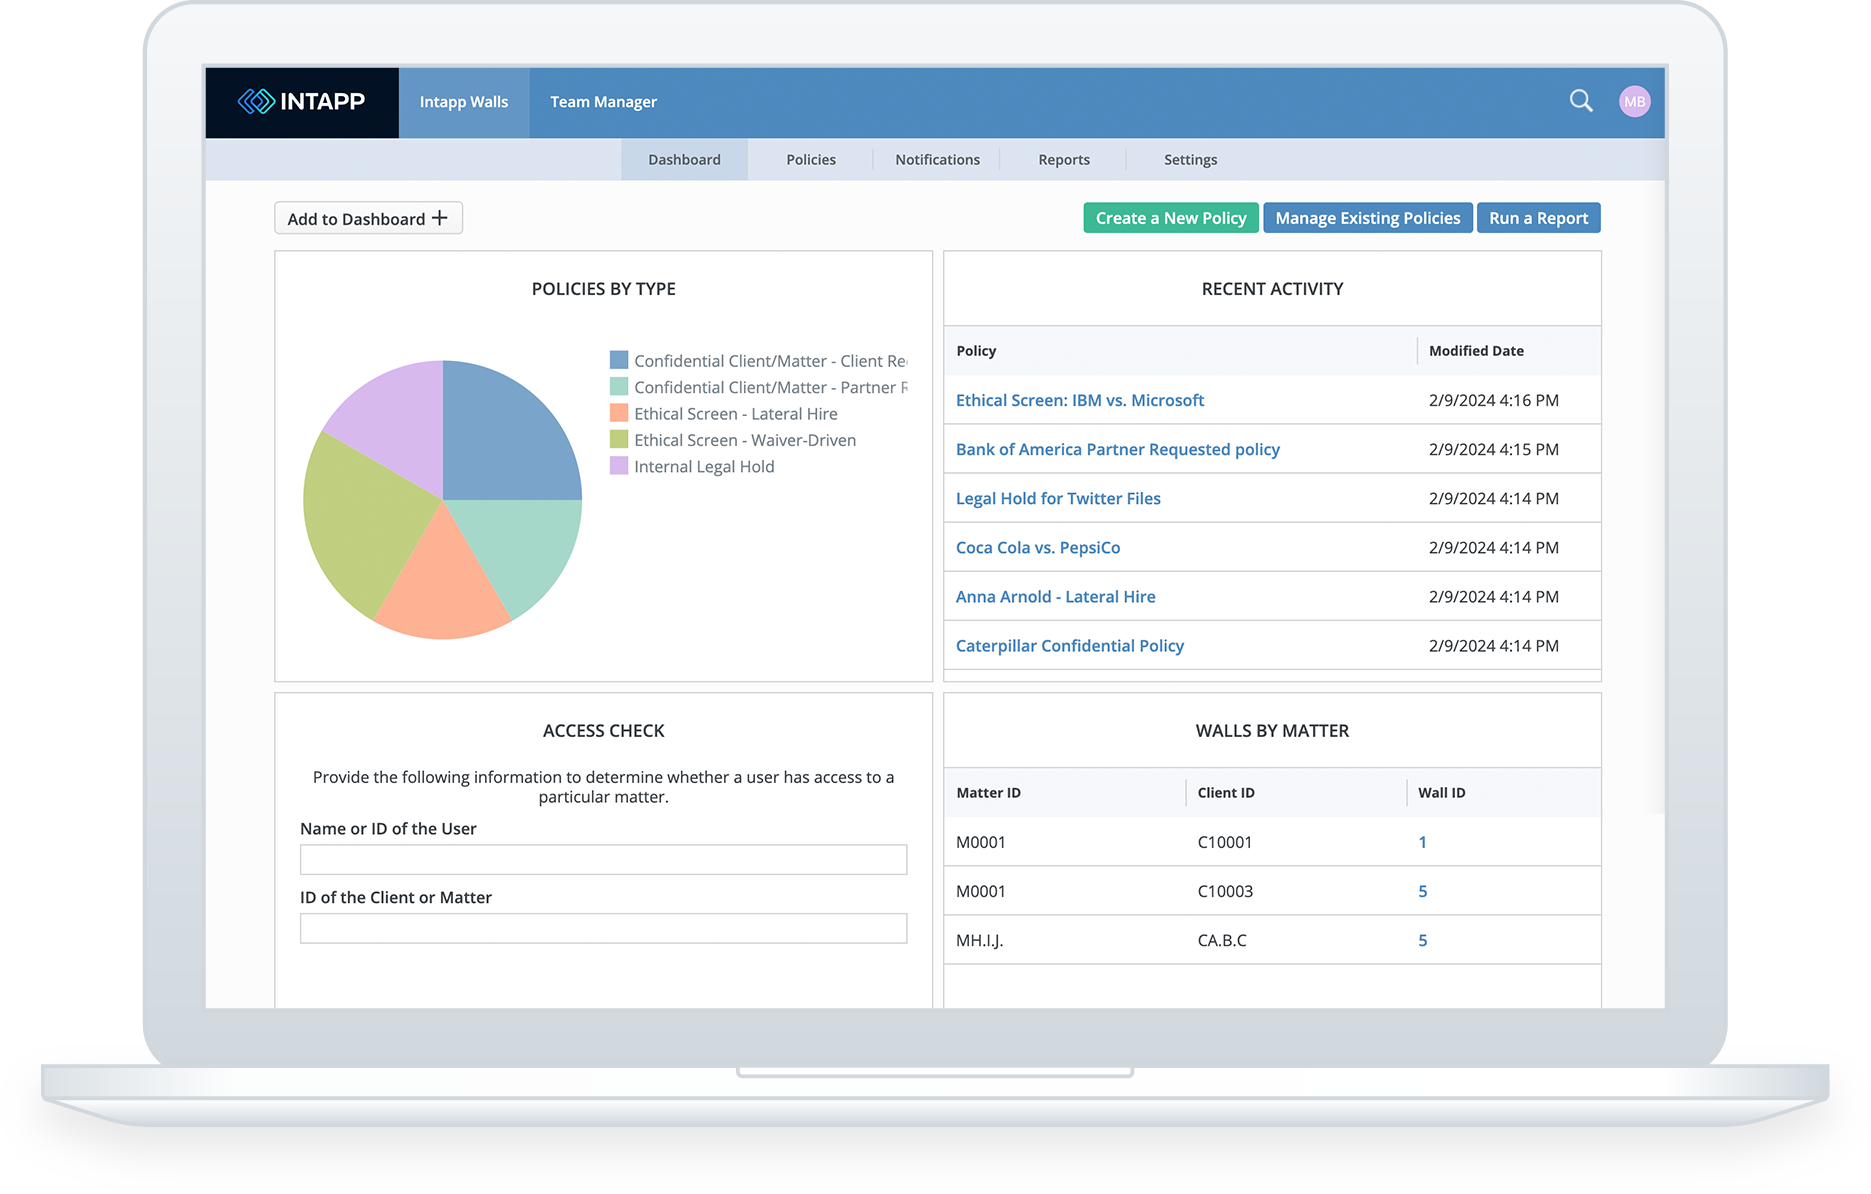This screenshot has height=1194, width=1871.
Task: Open the Ethical Screen: IBM vs. Microsoft policy
Action: pos(1079,400)
